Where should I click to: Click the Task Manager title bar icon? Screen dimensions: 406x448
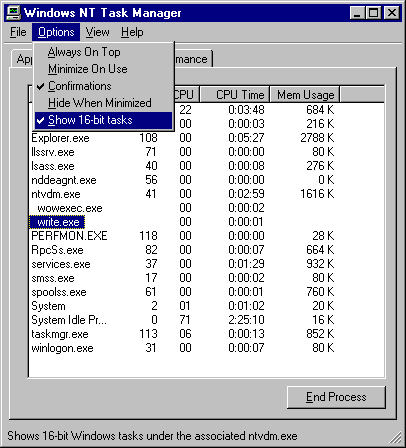(x=14, y=13)
